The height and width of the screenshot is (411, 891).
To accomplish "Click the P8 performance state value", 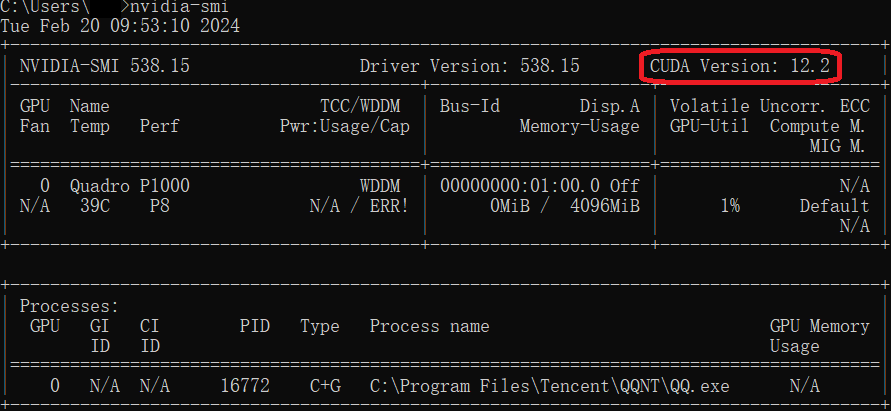I will 160,206.
